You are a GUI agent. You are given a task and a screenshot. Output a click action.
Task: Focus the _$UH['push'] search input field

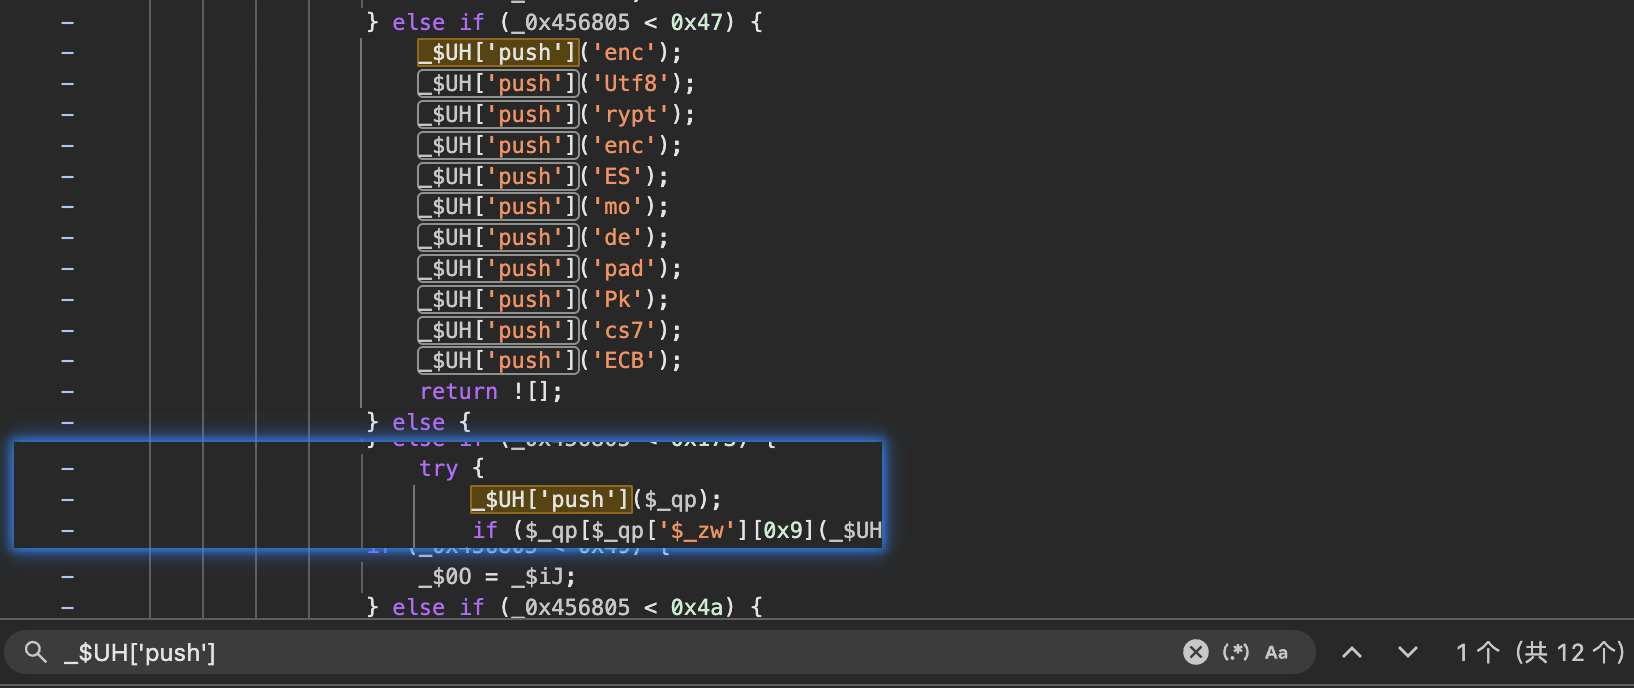pos(600,653)
